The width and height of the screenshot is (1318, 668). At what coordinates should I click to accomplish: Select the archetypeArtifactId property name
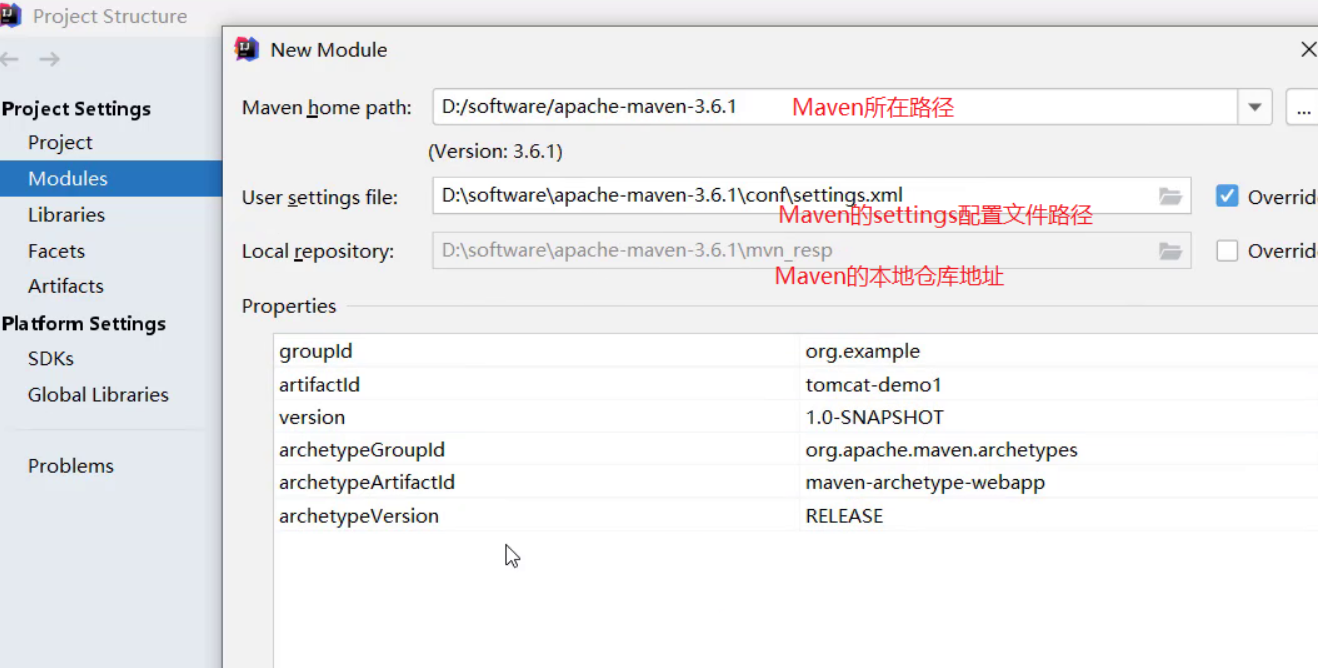coord(367,483)
